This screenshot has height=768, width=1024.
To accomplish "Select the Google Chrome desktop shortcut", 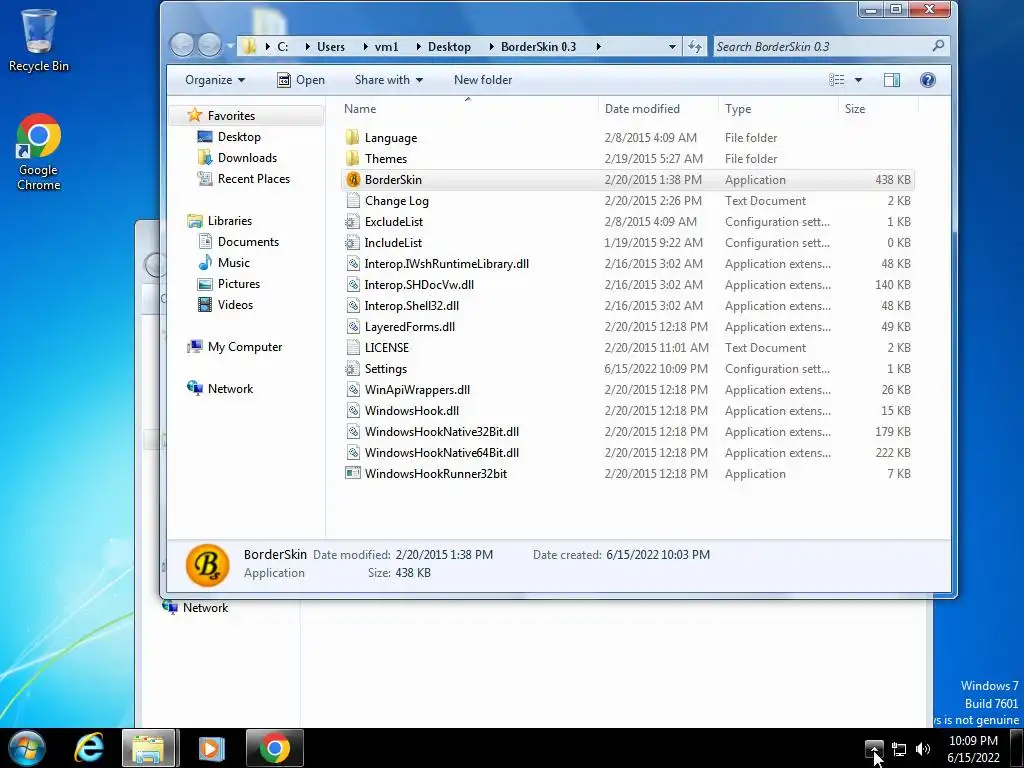I will [x=39, y=152].
